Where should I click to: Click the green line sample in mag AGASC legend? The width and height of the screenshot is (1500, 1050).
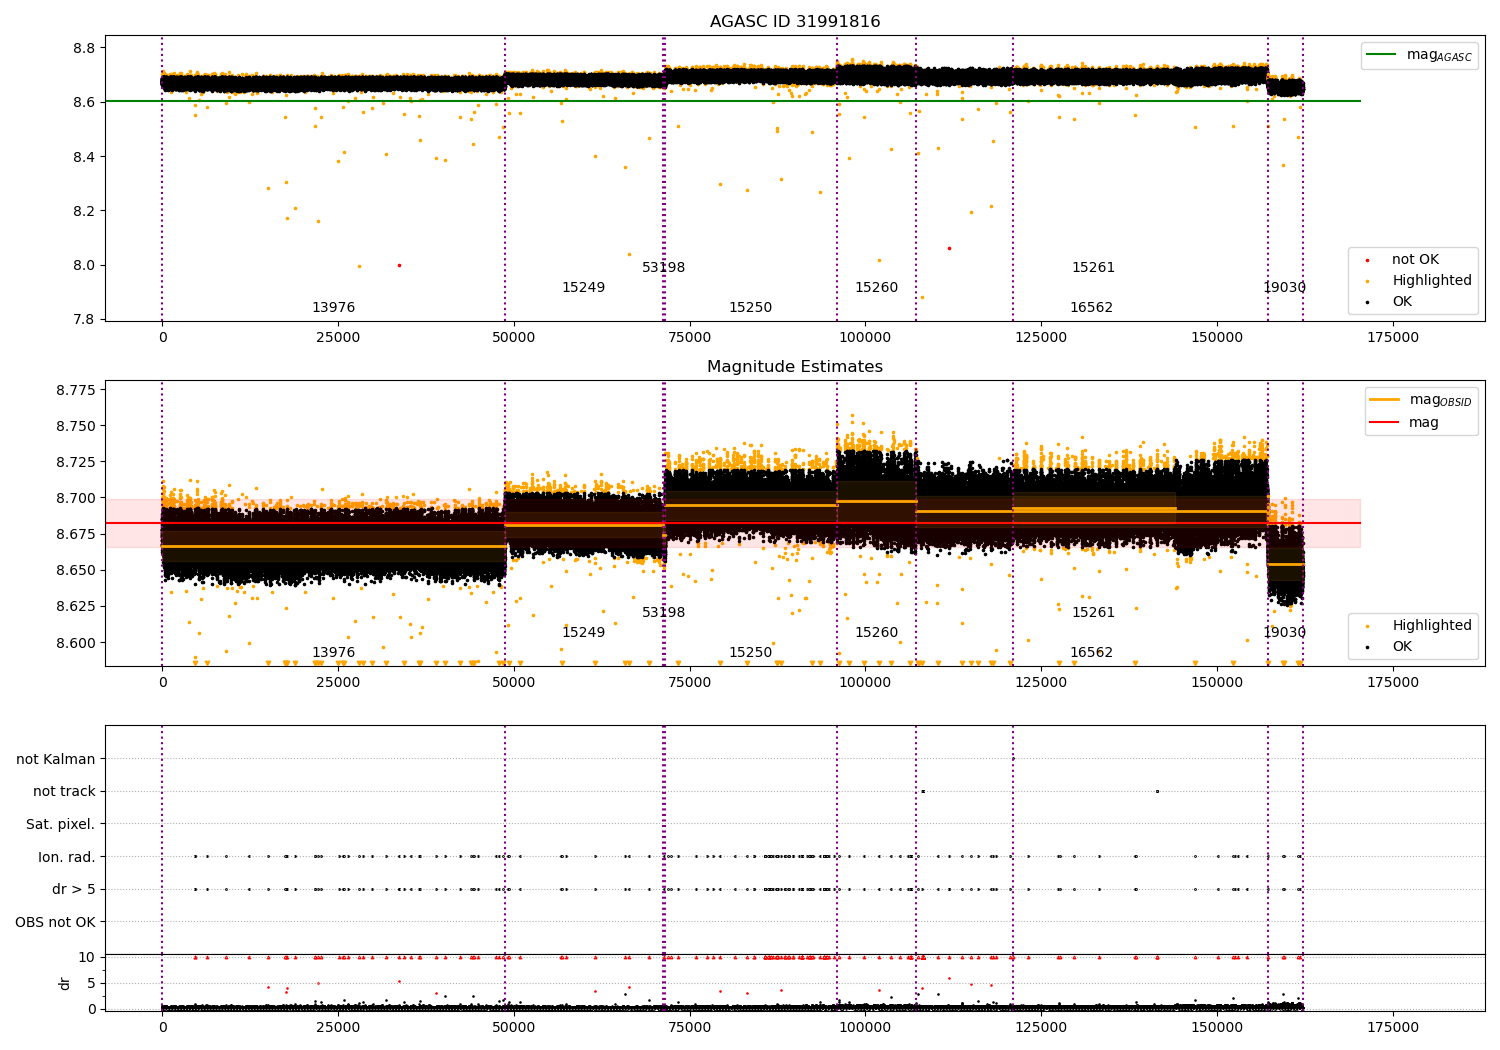click(1383, 55)
